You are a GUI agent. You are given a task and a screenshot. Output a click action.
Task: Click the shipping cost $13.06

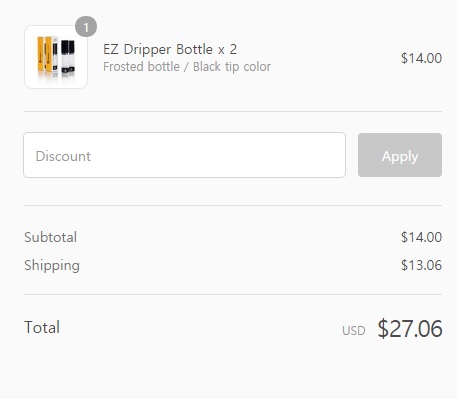(x=421, y=265)
